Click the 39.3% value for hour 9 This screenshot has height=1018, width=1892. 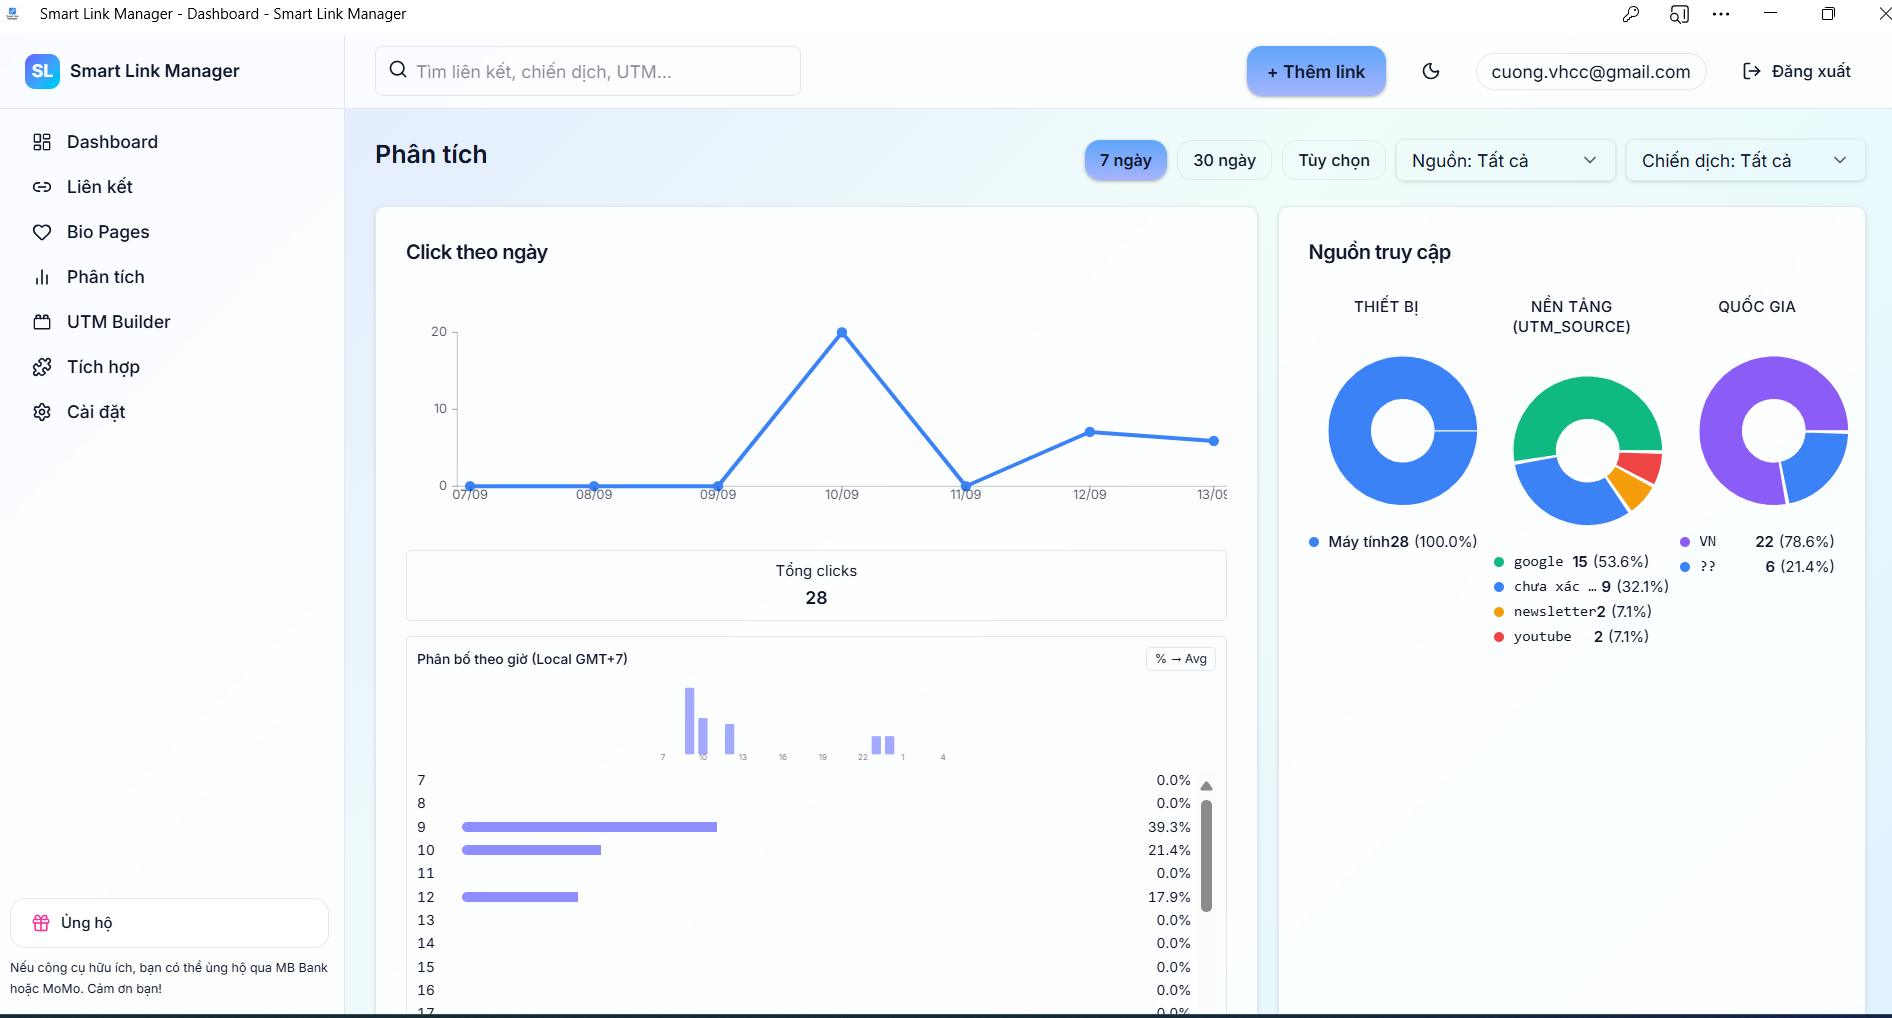tap(1169, 827)
